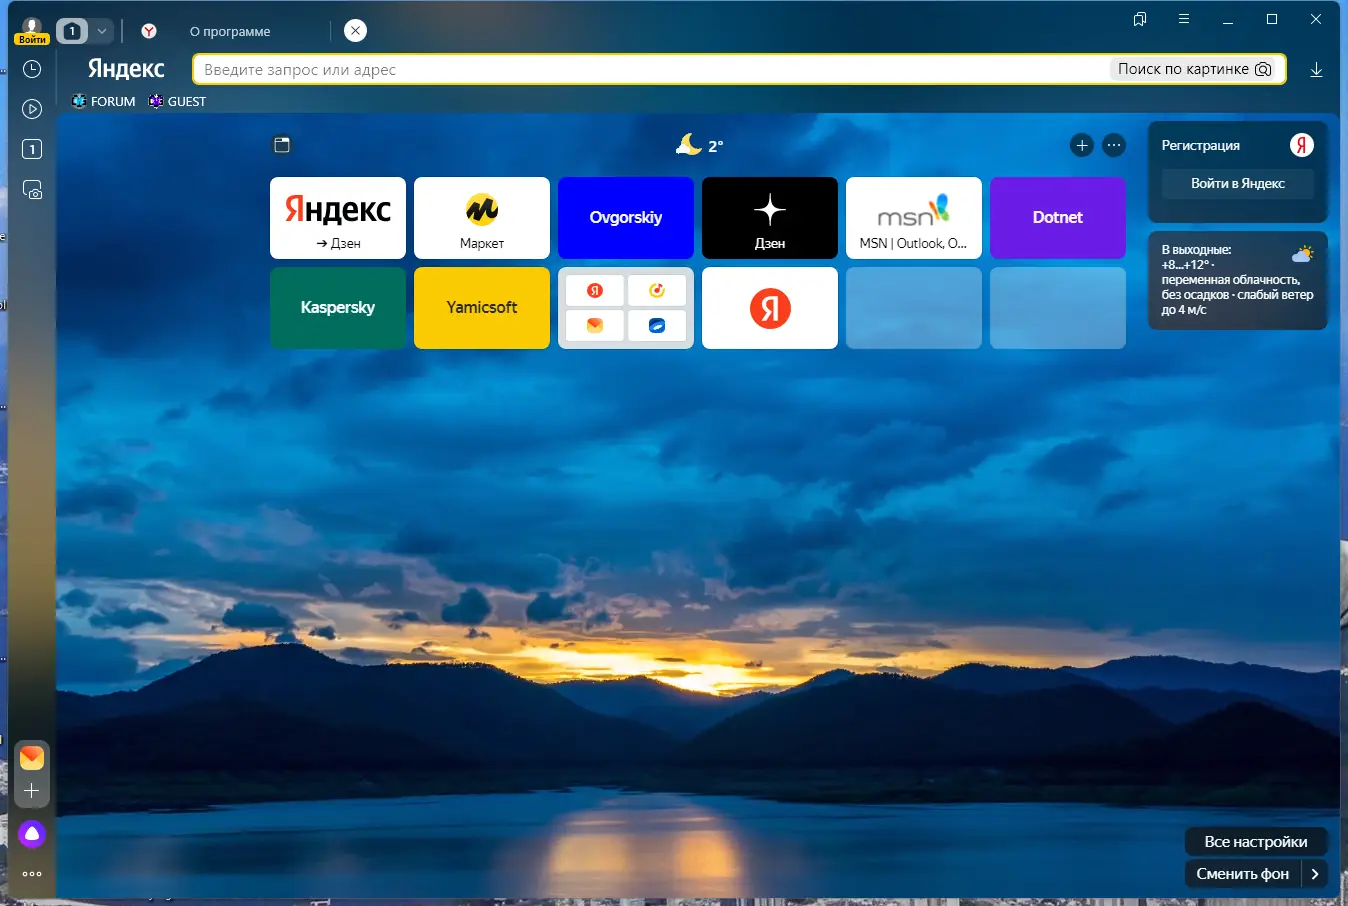Open the downloads arrow icon

[x=1316, y=69]
